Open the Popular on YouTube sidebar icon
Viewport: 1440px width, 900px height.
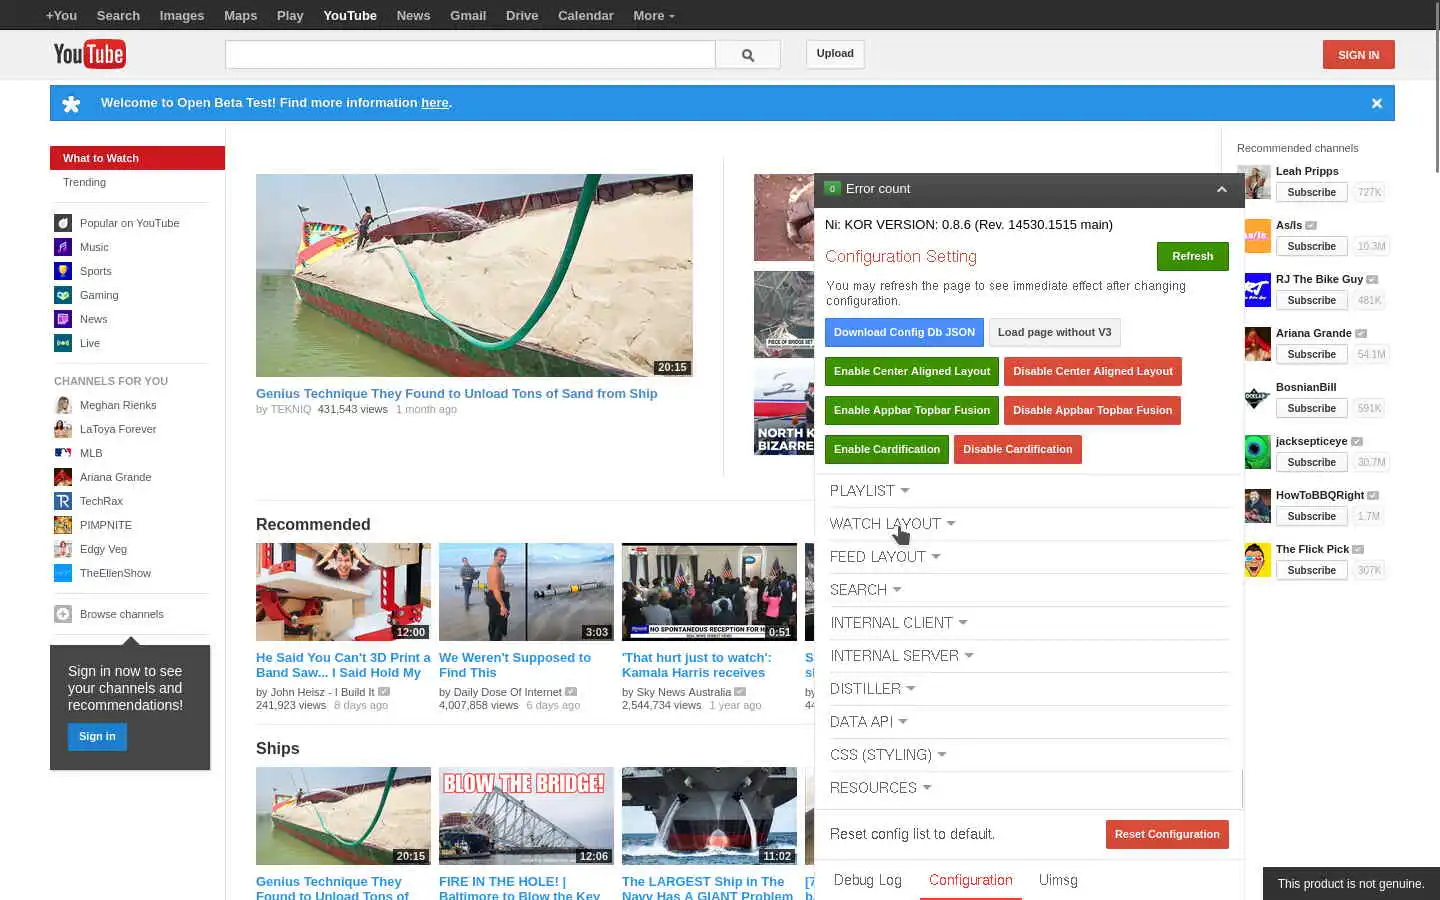tap(63, 223)
